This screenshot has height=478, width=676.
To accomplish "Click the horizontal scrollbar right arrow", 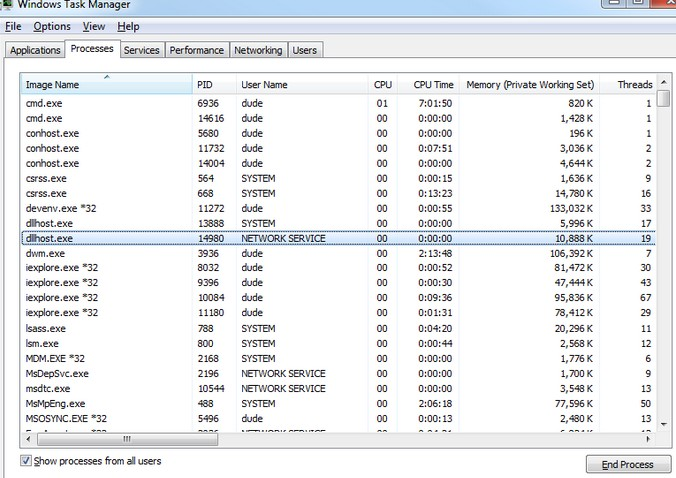I will pyautogui.click(x=648, y=439).
